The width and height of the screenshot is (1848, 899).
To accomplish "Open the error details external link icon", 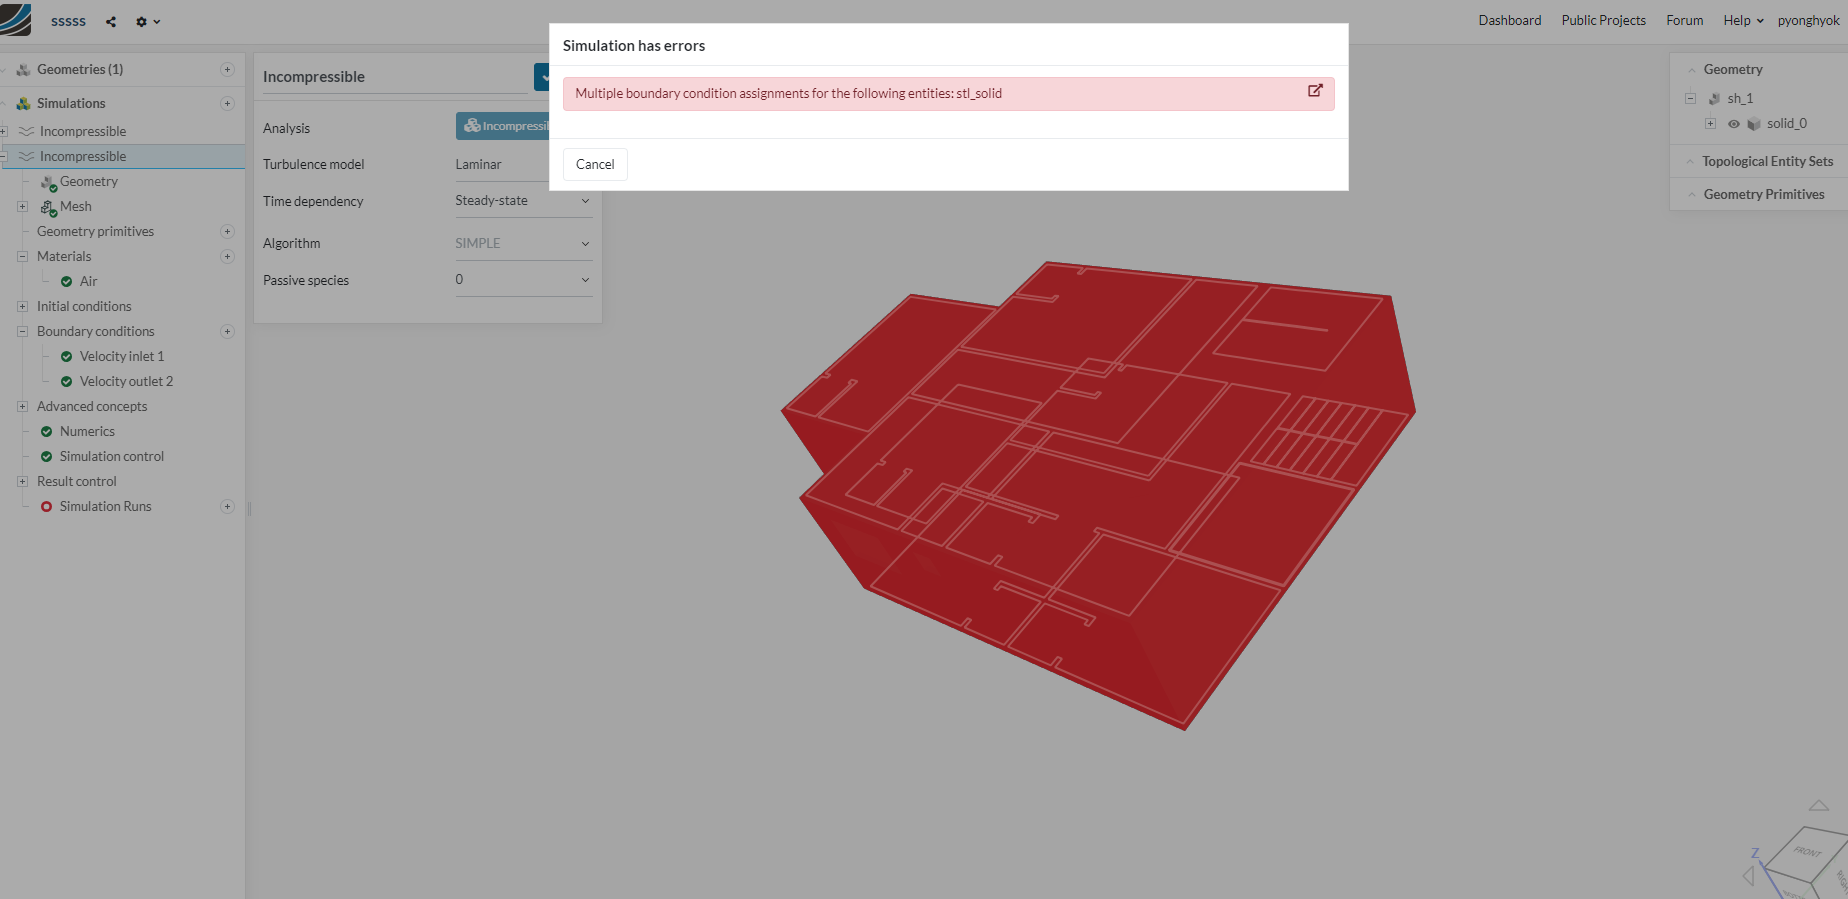I will pos(1315,91).
